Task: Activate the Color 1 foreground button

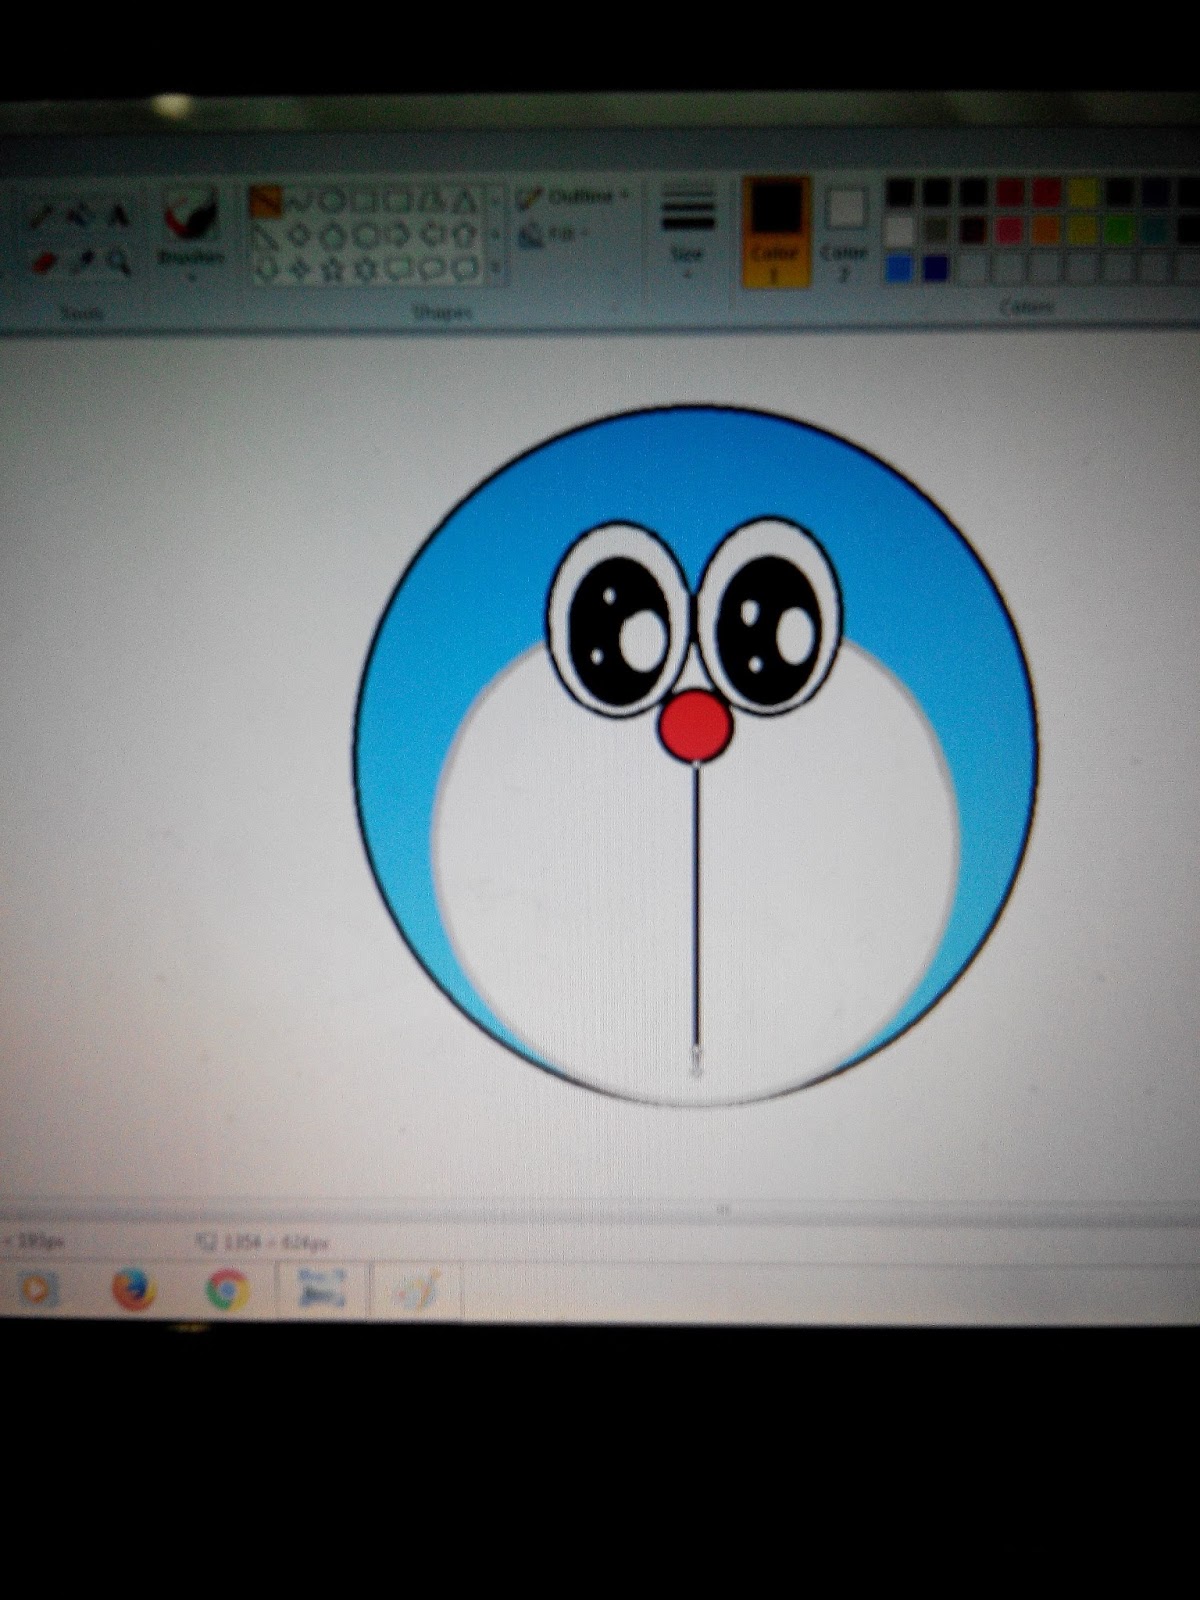Action: pyautogui.click(x=775, y=232)
